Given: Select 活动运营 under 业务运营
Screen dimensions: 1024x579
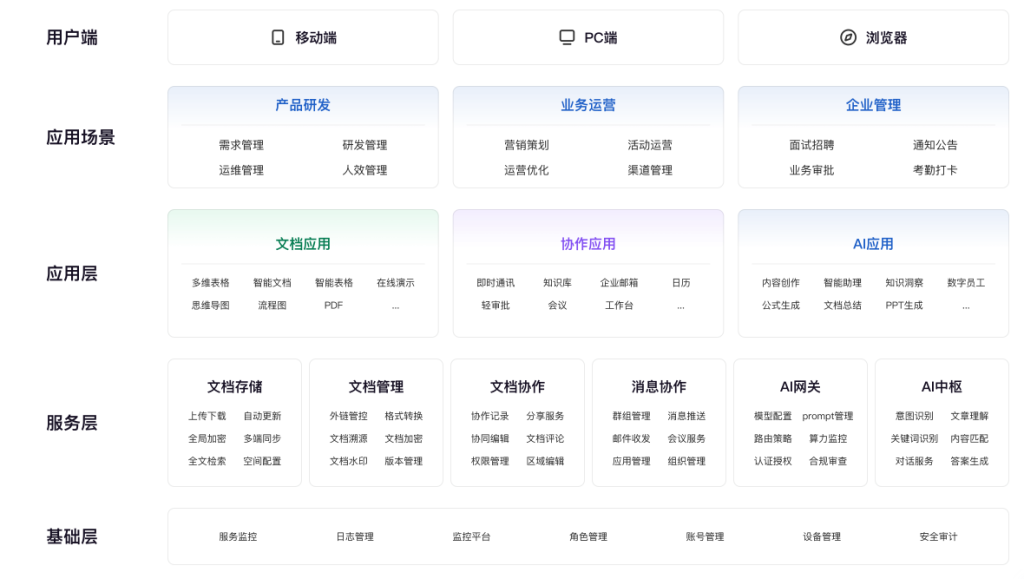Looking at the screenshot, I should point(650,145).
